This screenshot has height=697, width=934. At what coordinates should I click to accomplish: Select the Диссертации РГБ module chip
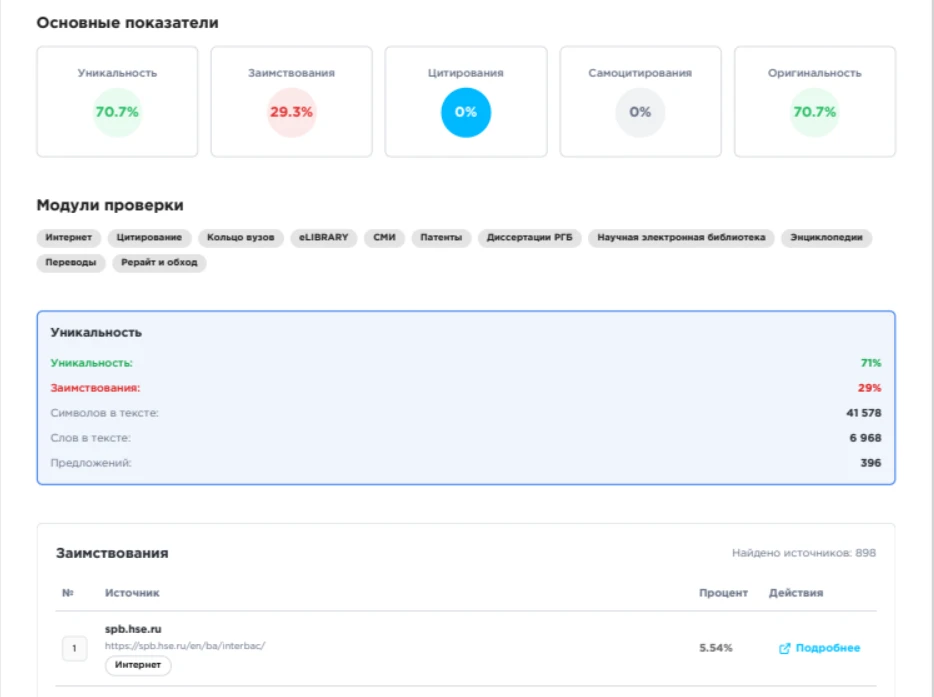(x=530, y=238)
